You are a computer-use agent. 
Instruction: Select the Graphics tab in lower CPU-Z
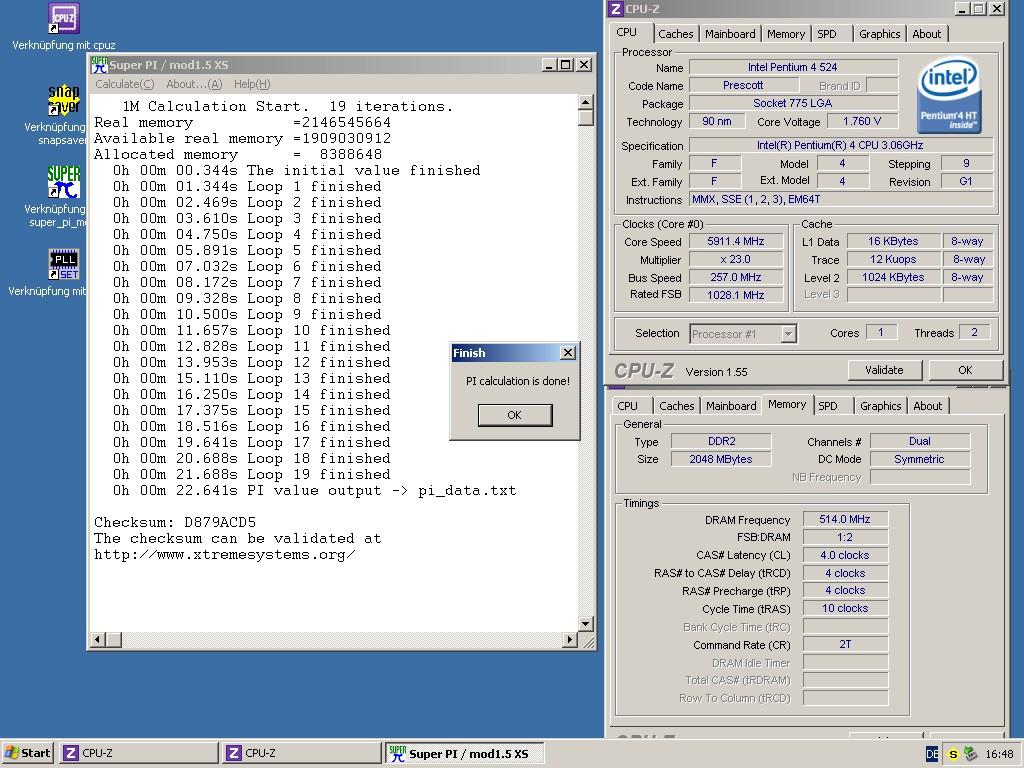[880, 406]
